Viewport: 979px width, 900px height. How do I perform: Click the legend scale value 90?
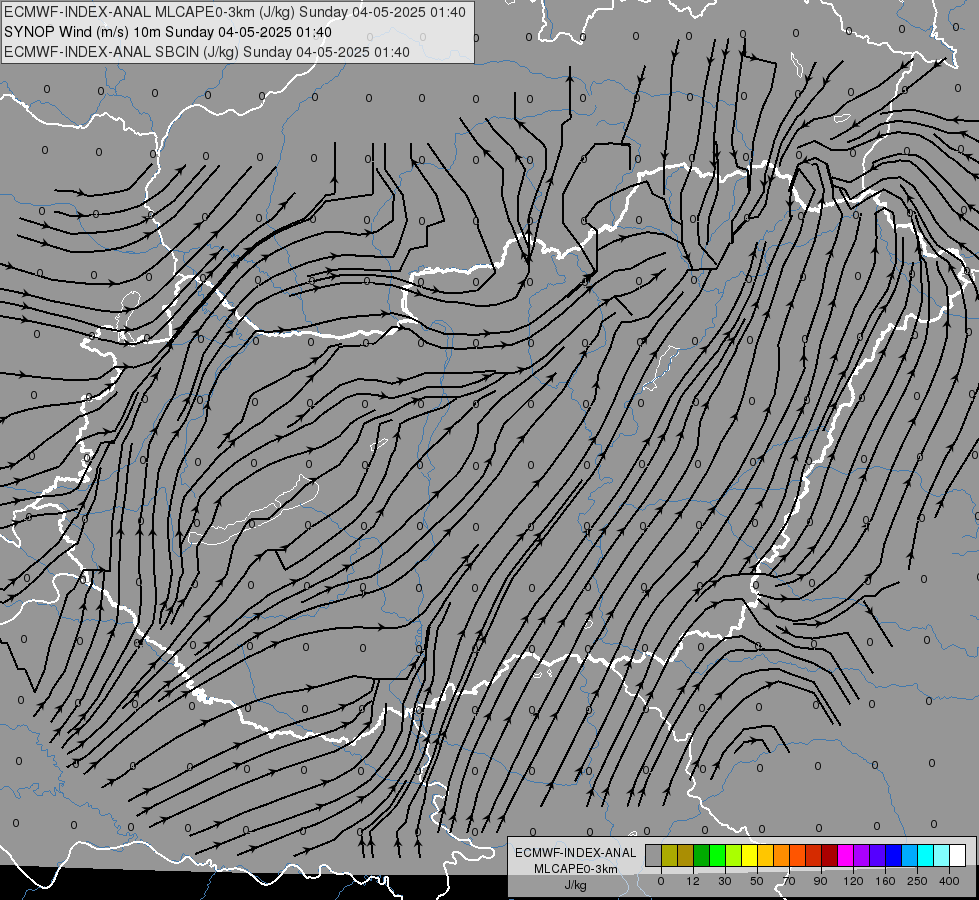(820, 881)
